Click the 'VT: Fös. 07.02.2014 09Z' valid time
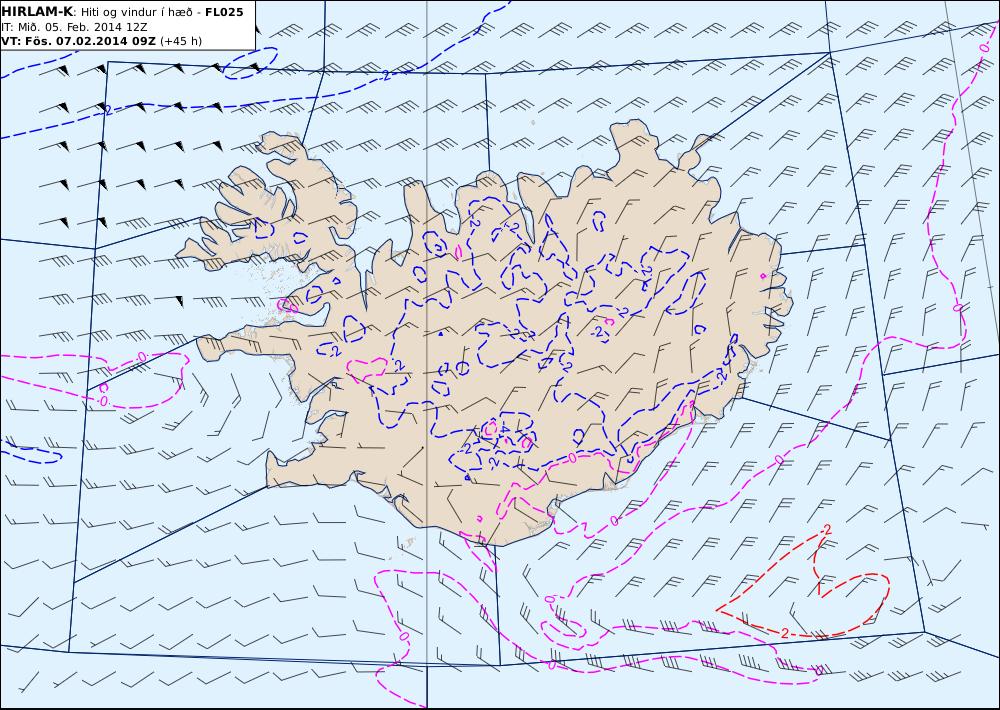 tap(79, 41)
